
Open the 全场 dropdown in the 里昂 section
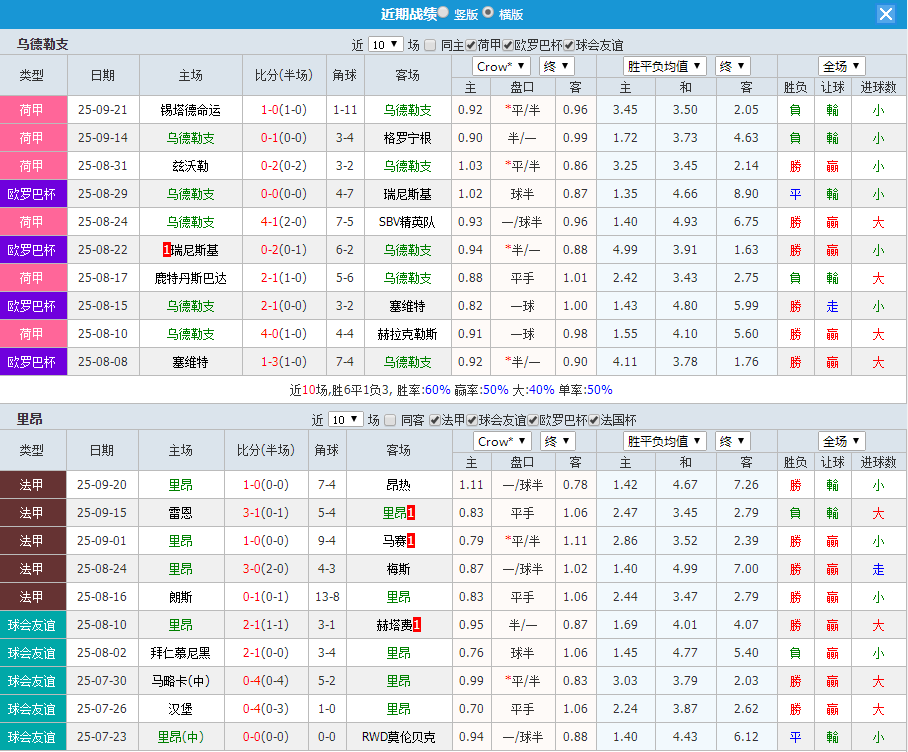coord(841,440)
